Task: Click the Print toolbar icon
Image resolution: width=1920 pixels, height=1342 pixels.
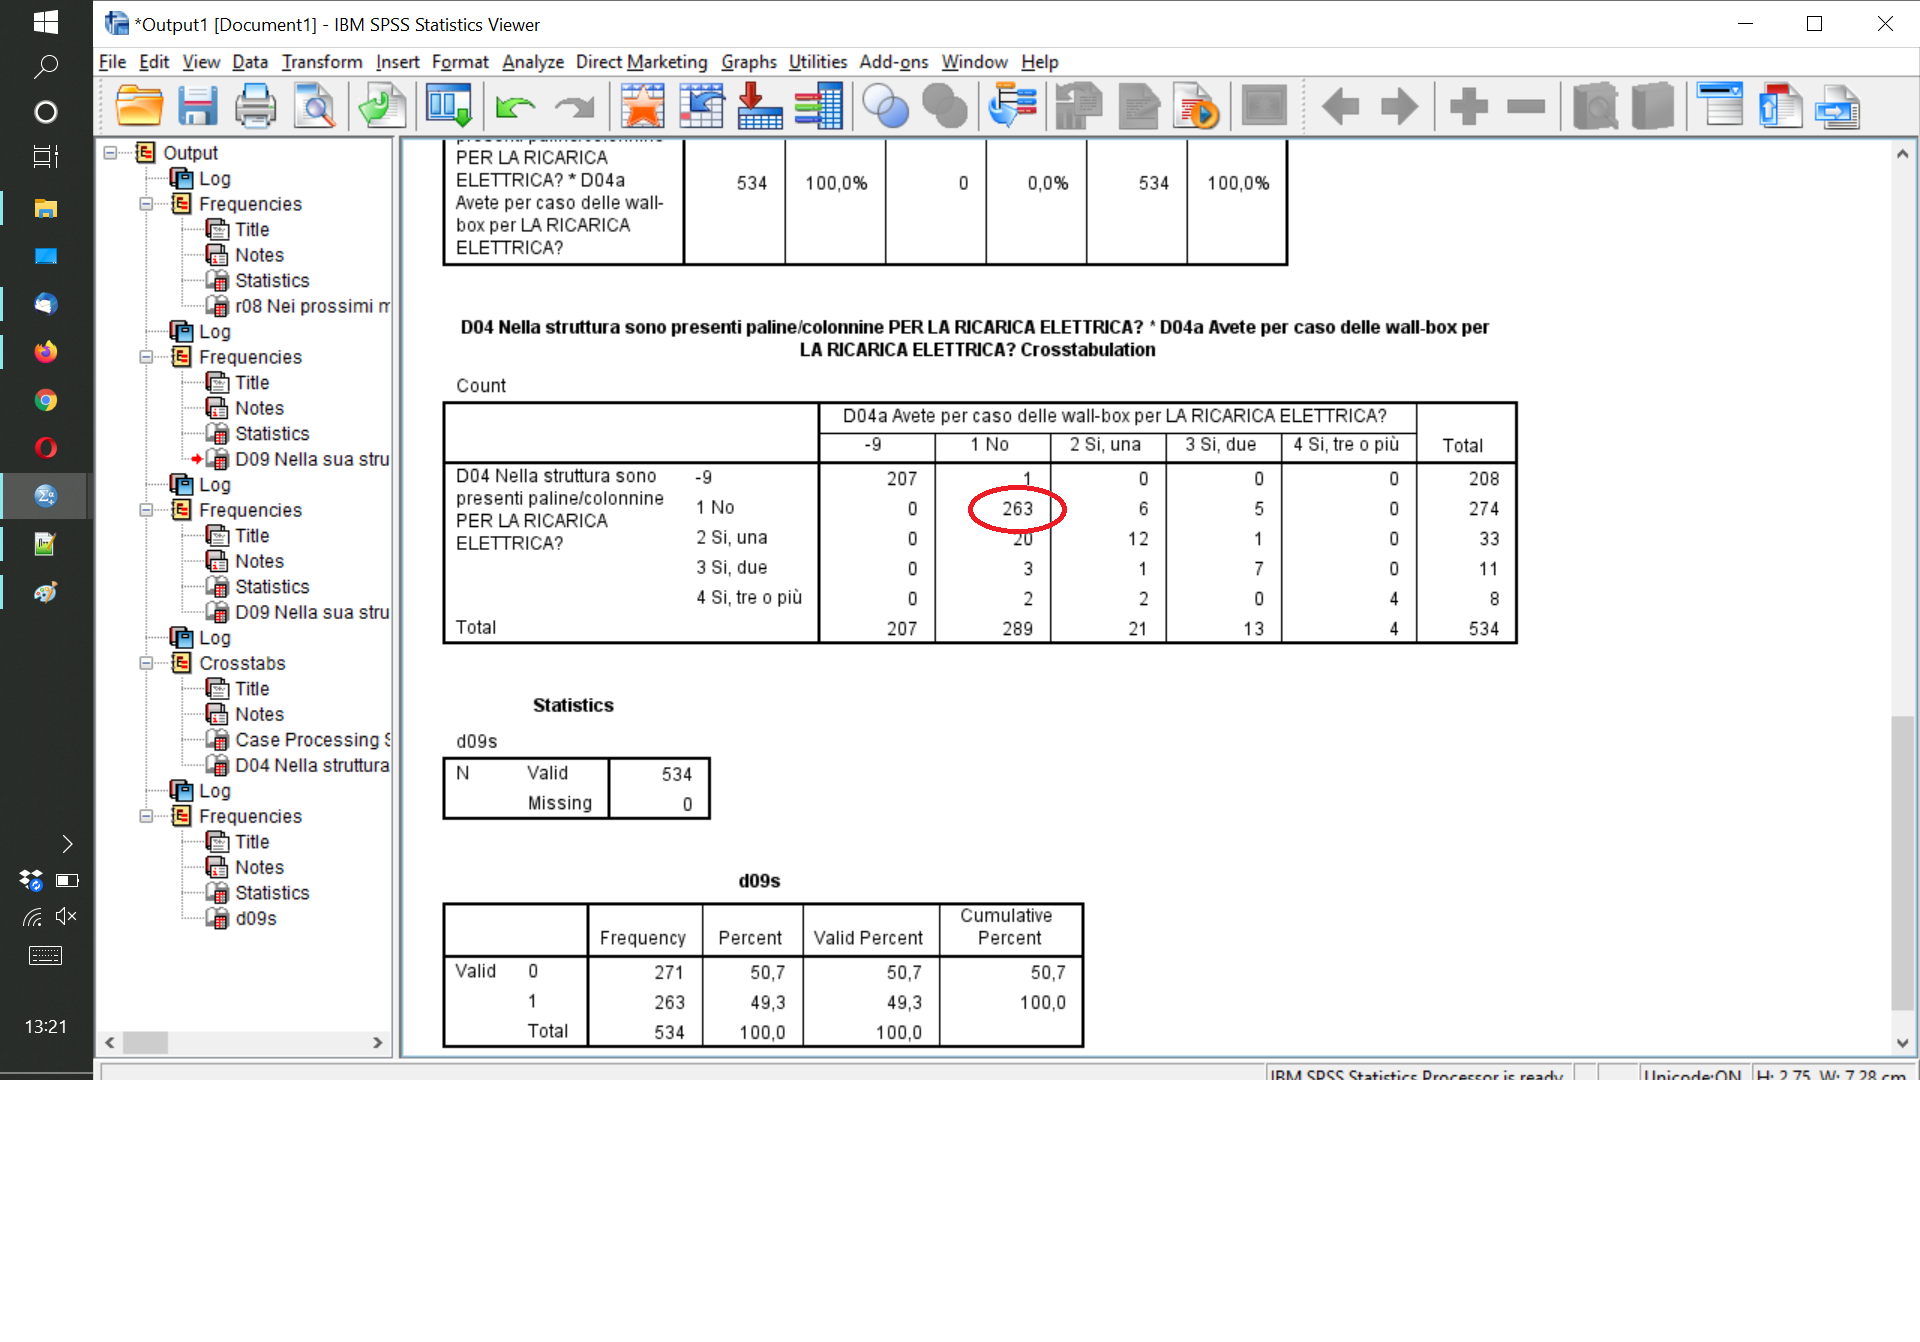Action: pos(255,106)
